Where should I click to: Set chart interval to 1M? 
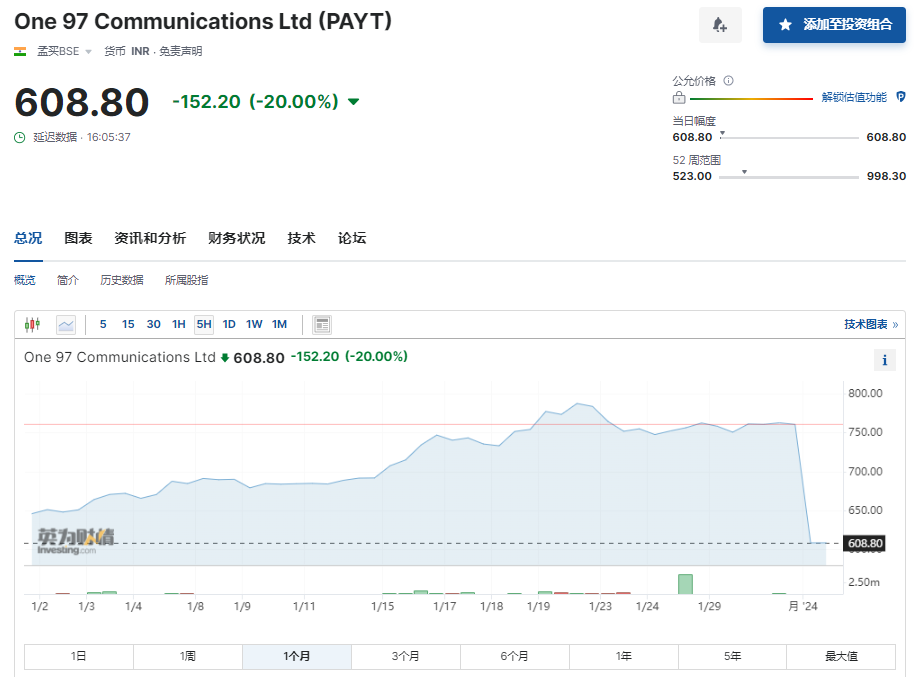click(x=279, y=324)
